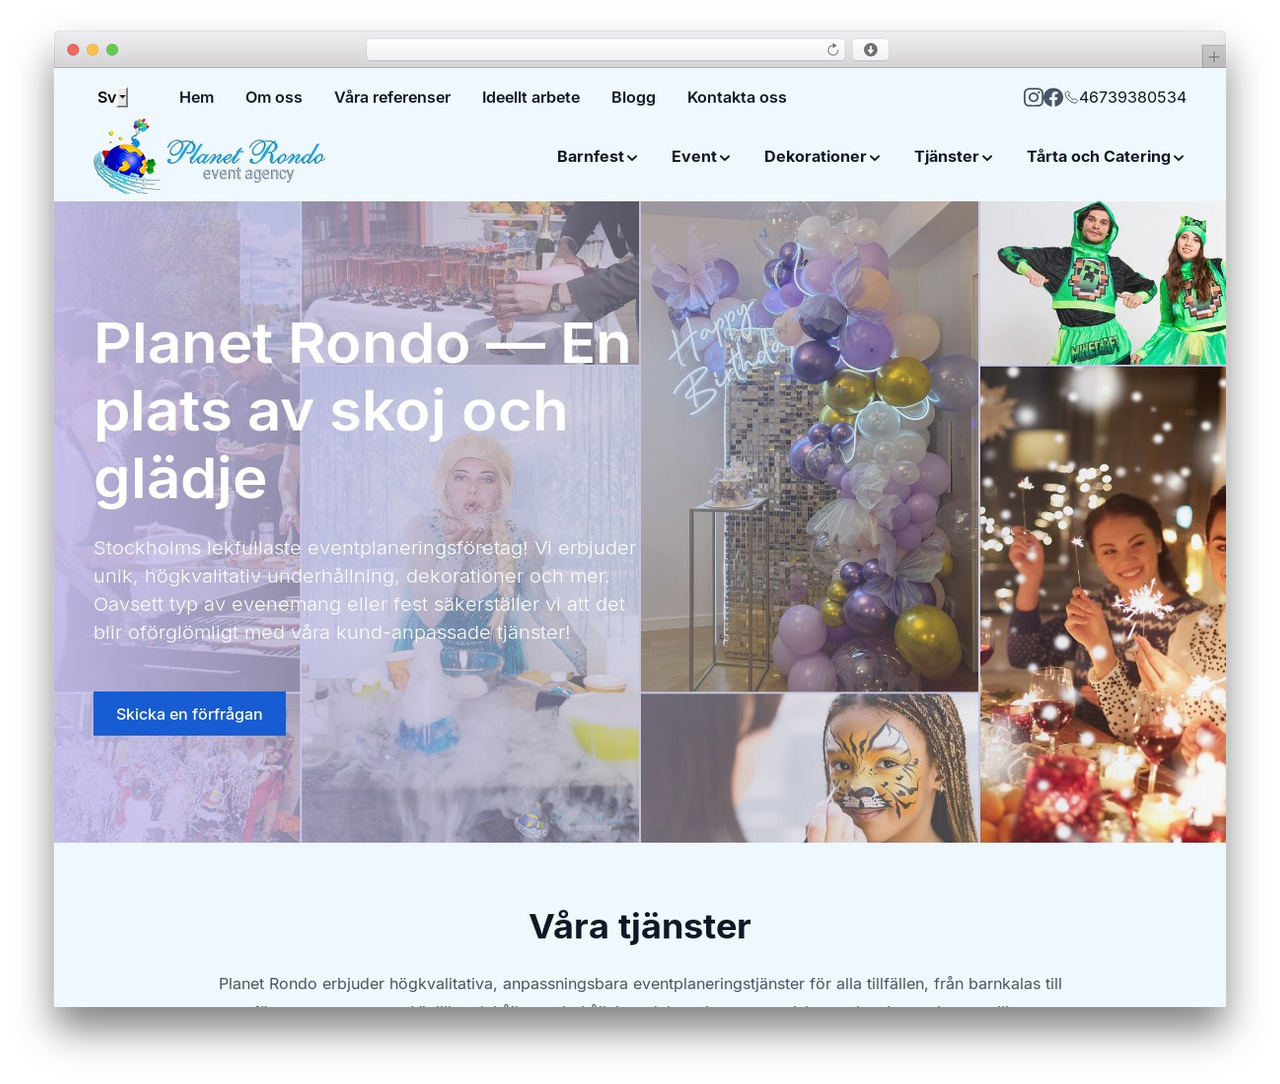Open Våra referenser page

coord(392,97)
